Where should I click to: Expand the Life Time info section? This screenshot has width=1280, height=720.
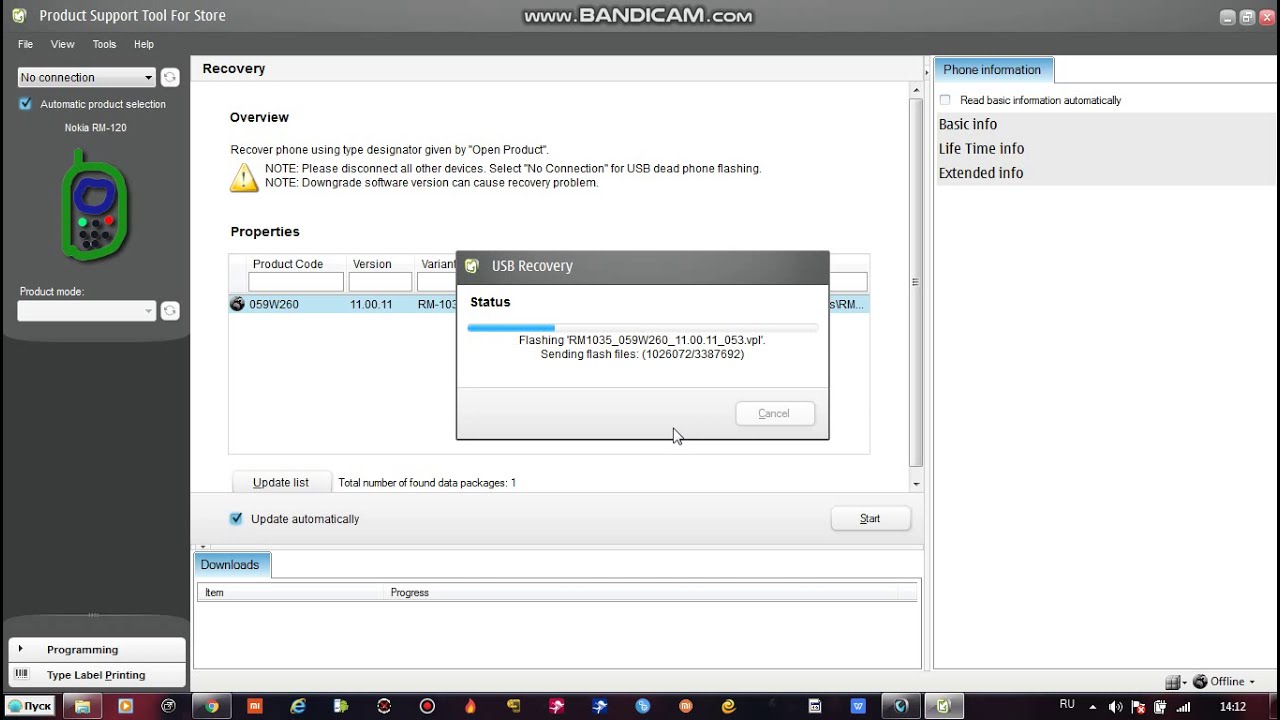pyautogui.click(x=981, y=148)
